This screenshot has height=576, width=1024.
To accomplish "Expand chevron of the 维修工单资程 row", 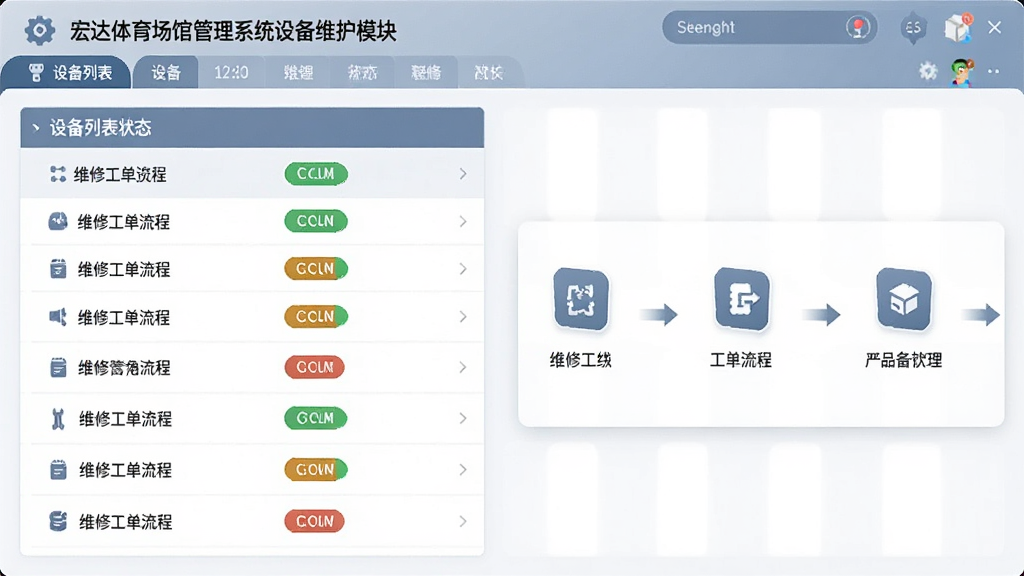I will (x=462, y=174).
